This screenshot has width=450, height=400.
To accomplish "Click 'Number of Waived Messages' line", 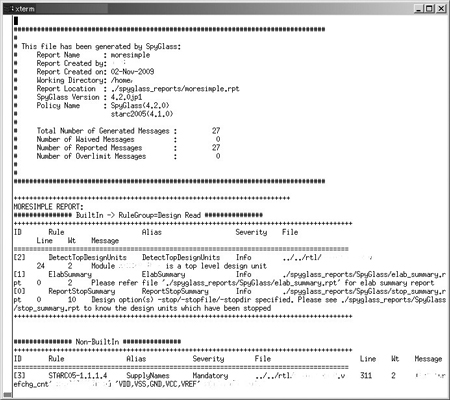I will 128,139.
